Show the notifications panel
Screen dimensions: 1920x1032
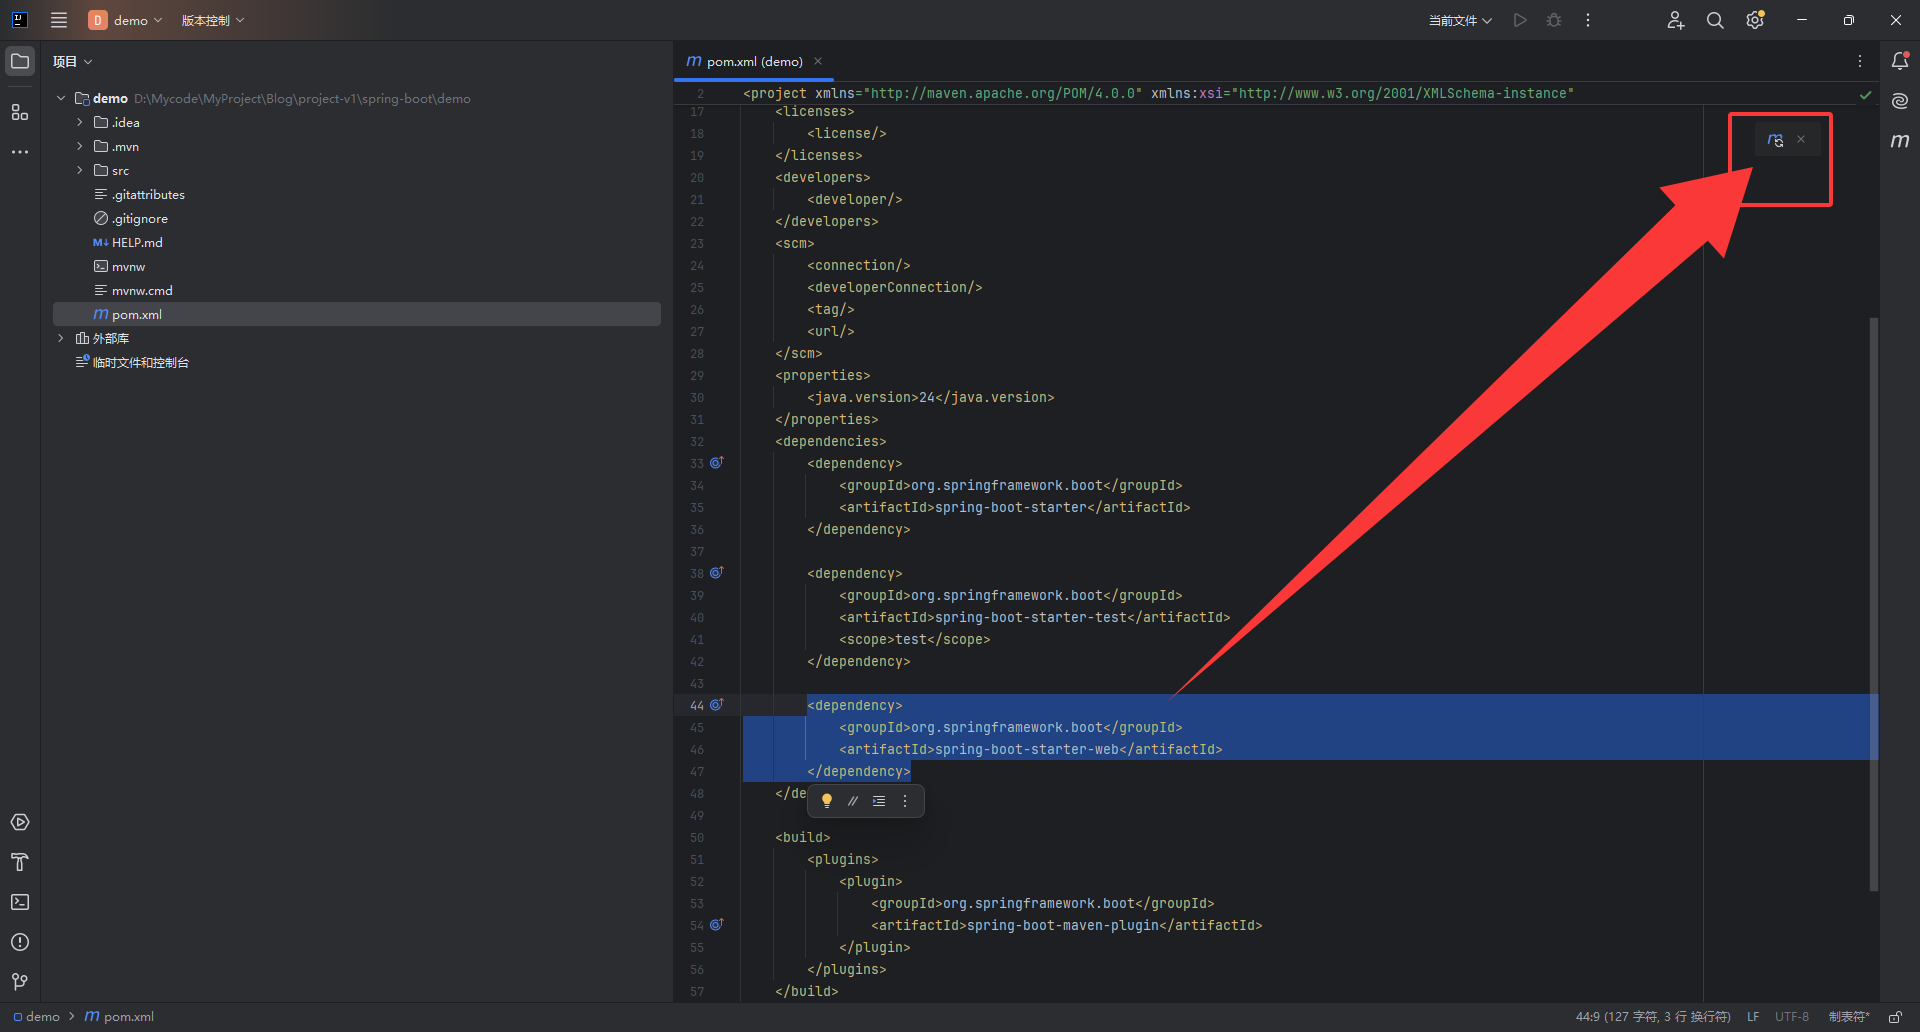pyautogui.click(x=1899, y=61)
